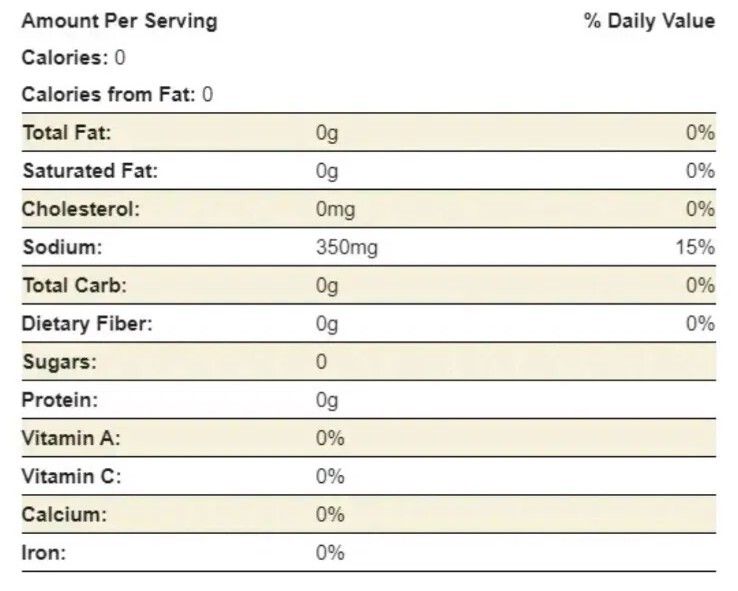This screenshot has width=738, height=591.
Task: Click the 15% daily value for Sodium
Action: click(x=694, y=248)
